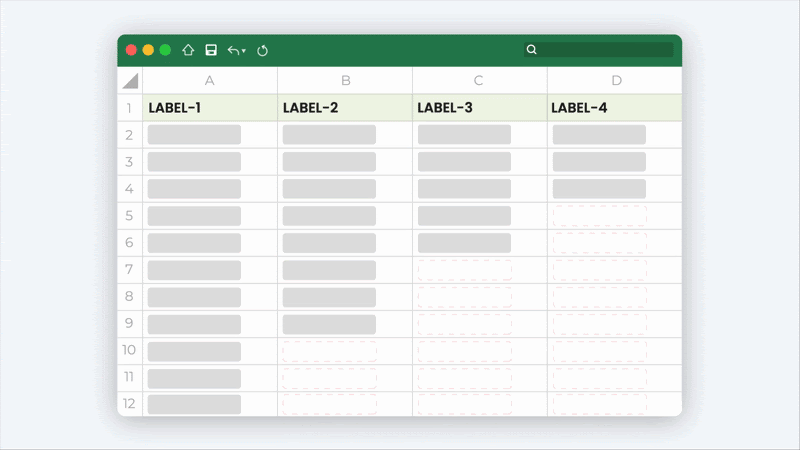Click the Save floppy disk icon
Viewport: 800px width, 450px height.
click(x=211, y=50)
